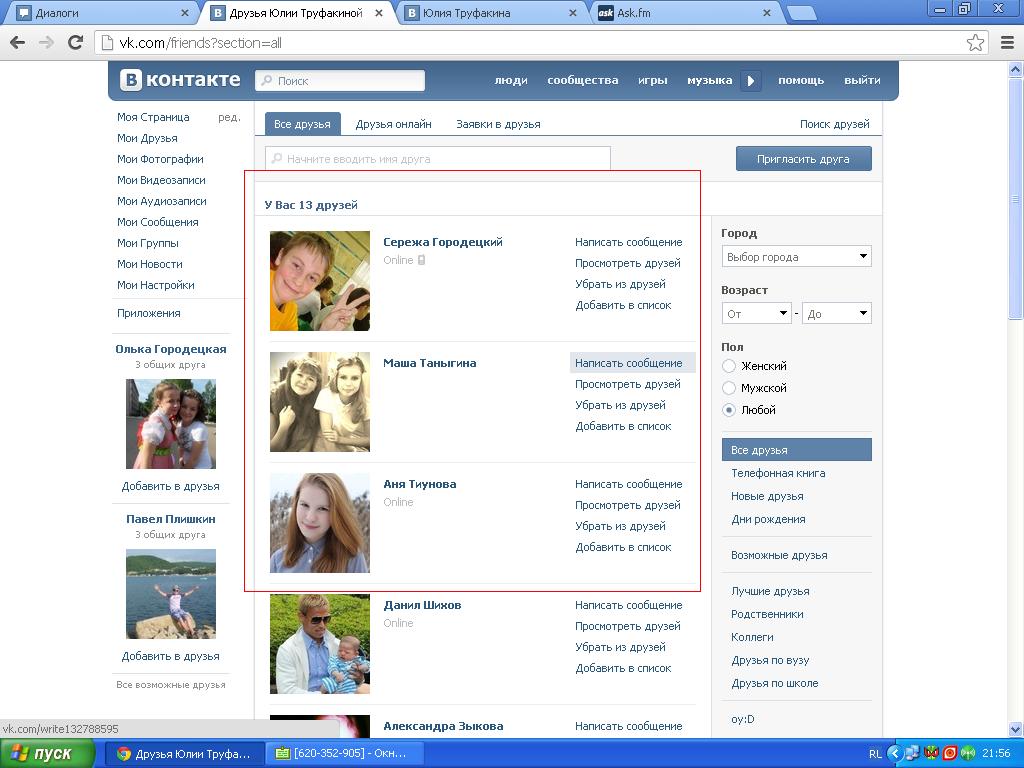This screenshot has width=1024, height=768.
Task: Click the RL language indicator
Action: (x=875, y=754)
